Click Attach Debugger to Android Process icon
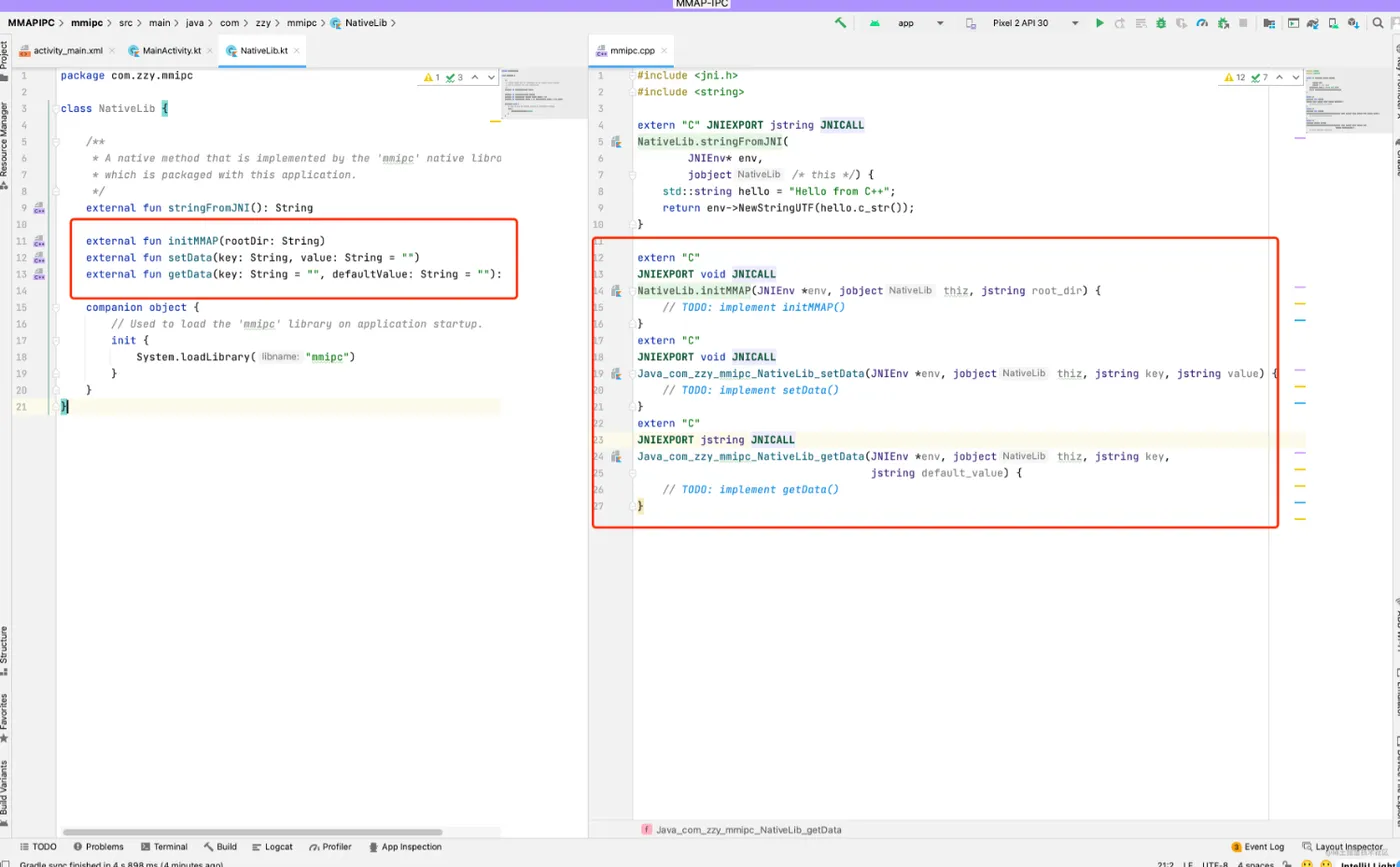The height and width of the screenshot is (867, 1400). pyautogui.click(x=1222, y=23)
